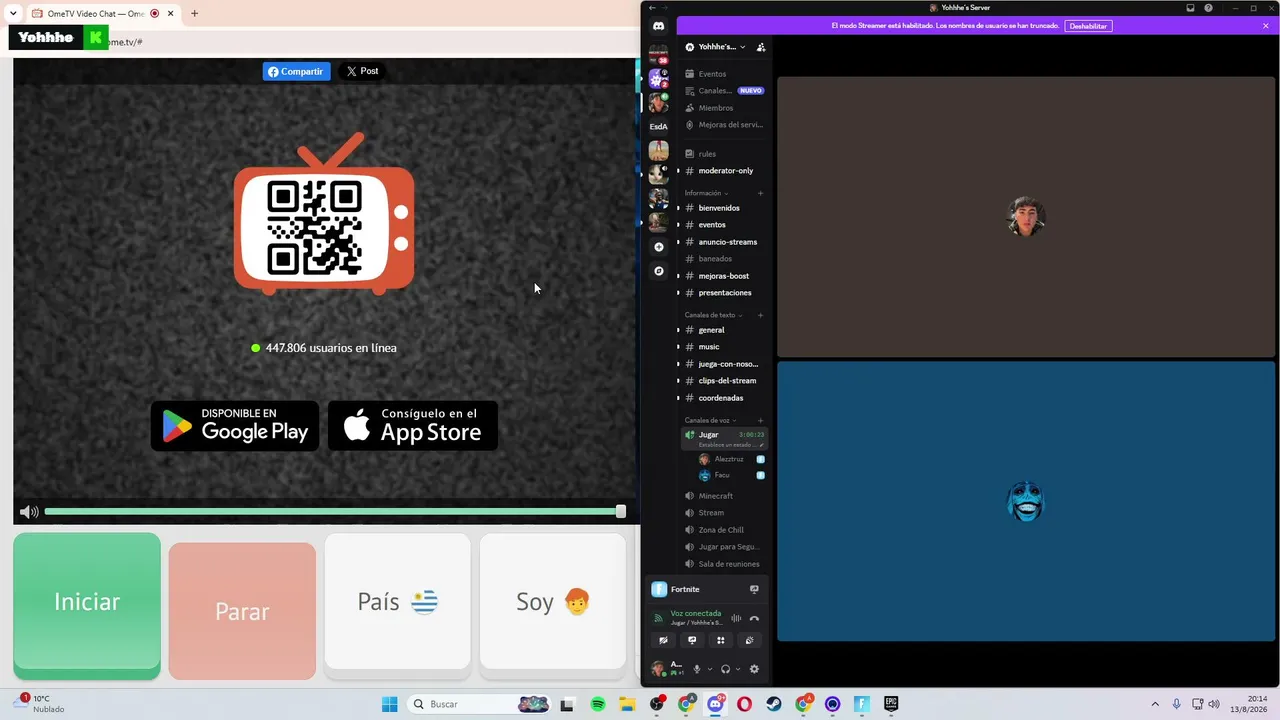This screenshot has height=720, width=1280.
Task: Click the invite people icon beside server name
Action: tap(761, 47)
